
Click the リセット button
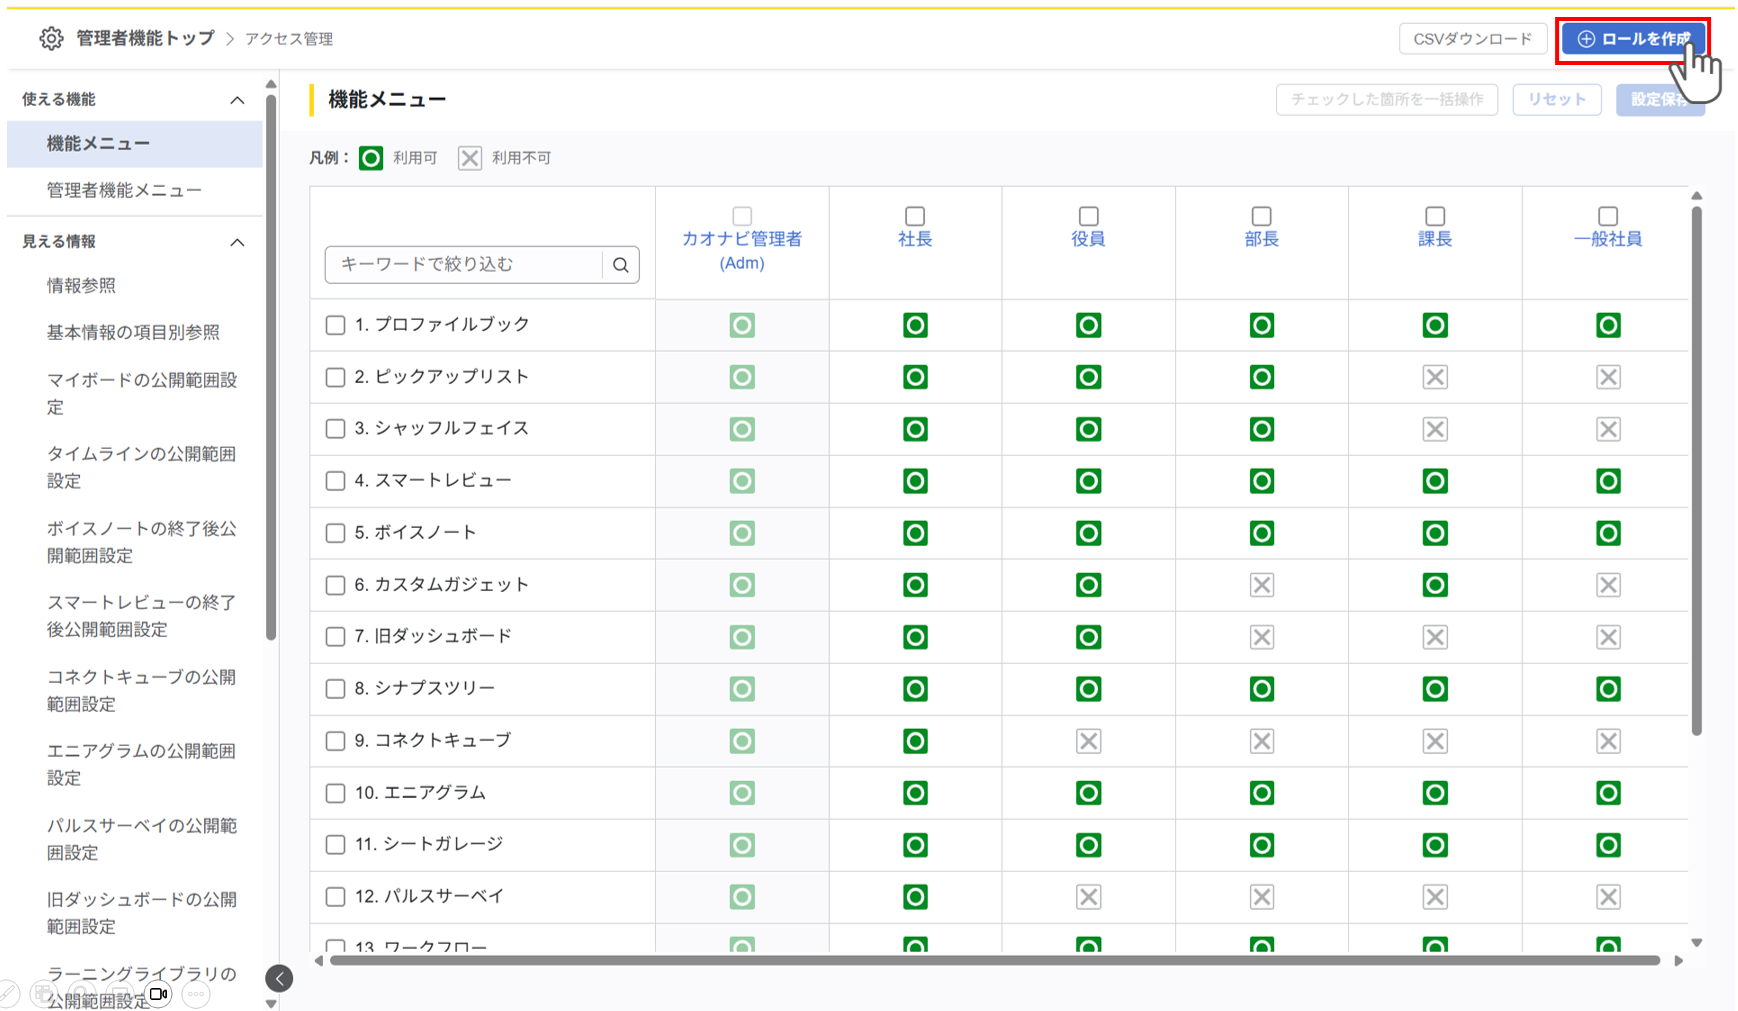(x=1556, y=99)
